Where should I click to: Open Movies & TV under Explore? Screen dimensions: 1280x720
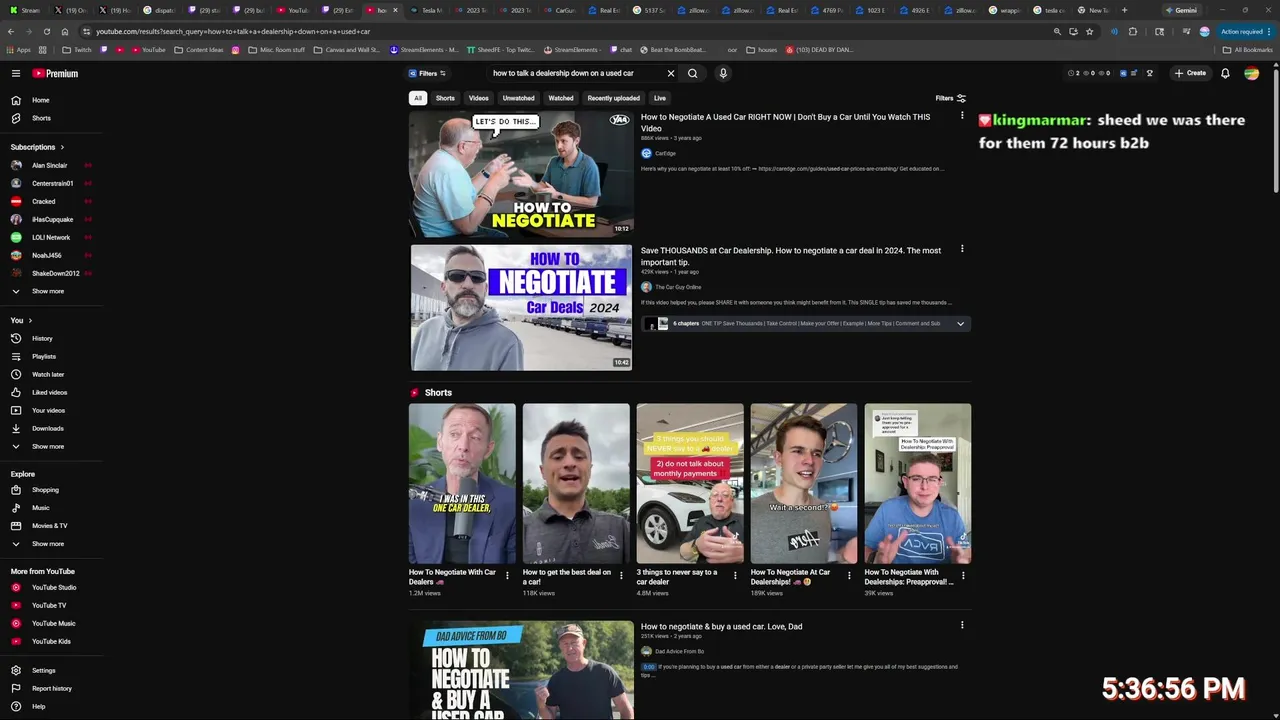pyautogui.click(x=50, y=526)
